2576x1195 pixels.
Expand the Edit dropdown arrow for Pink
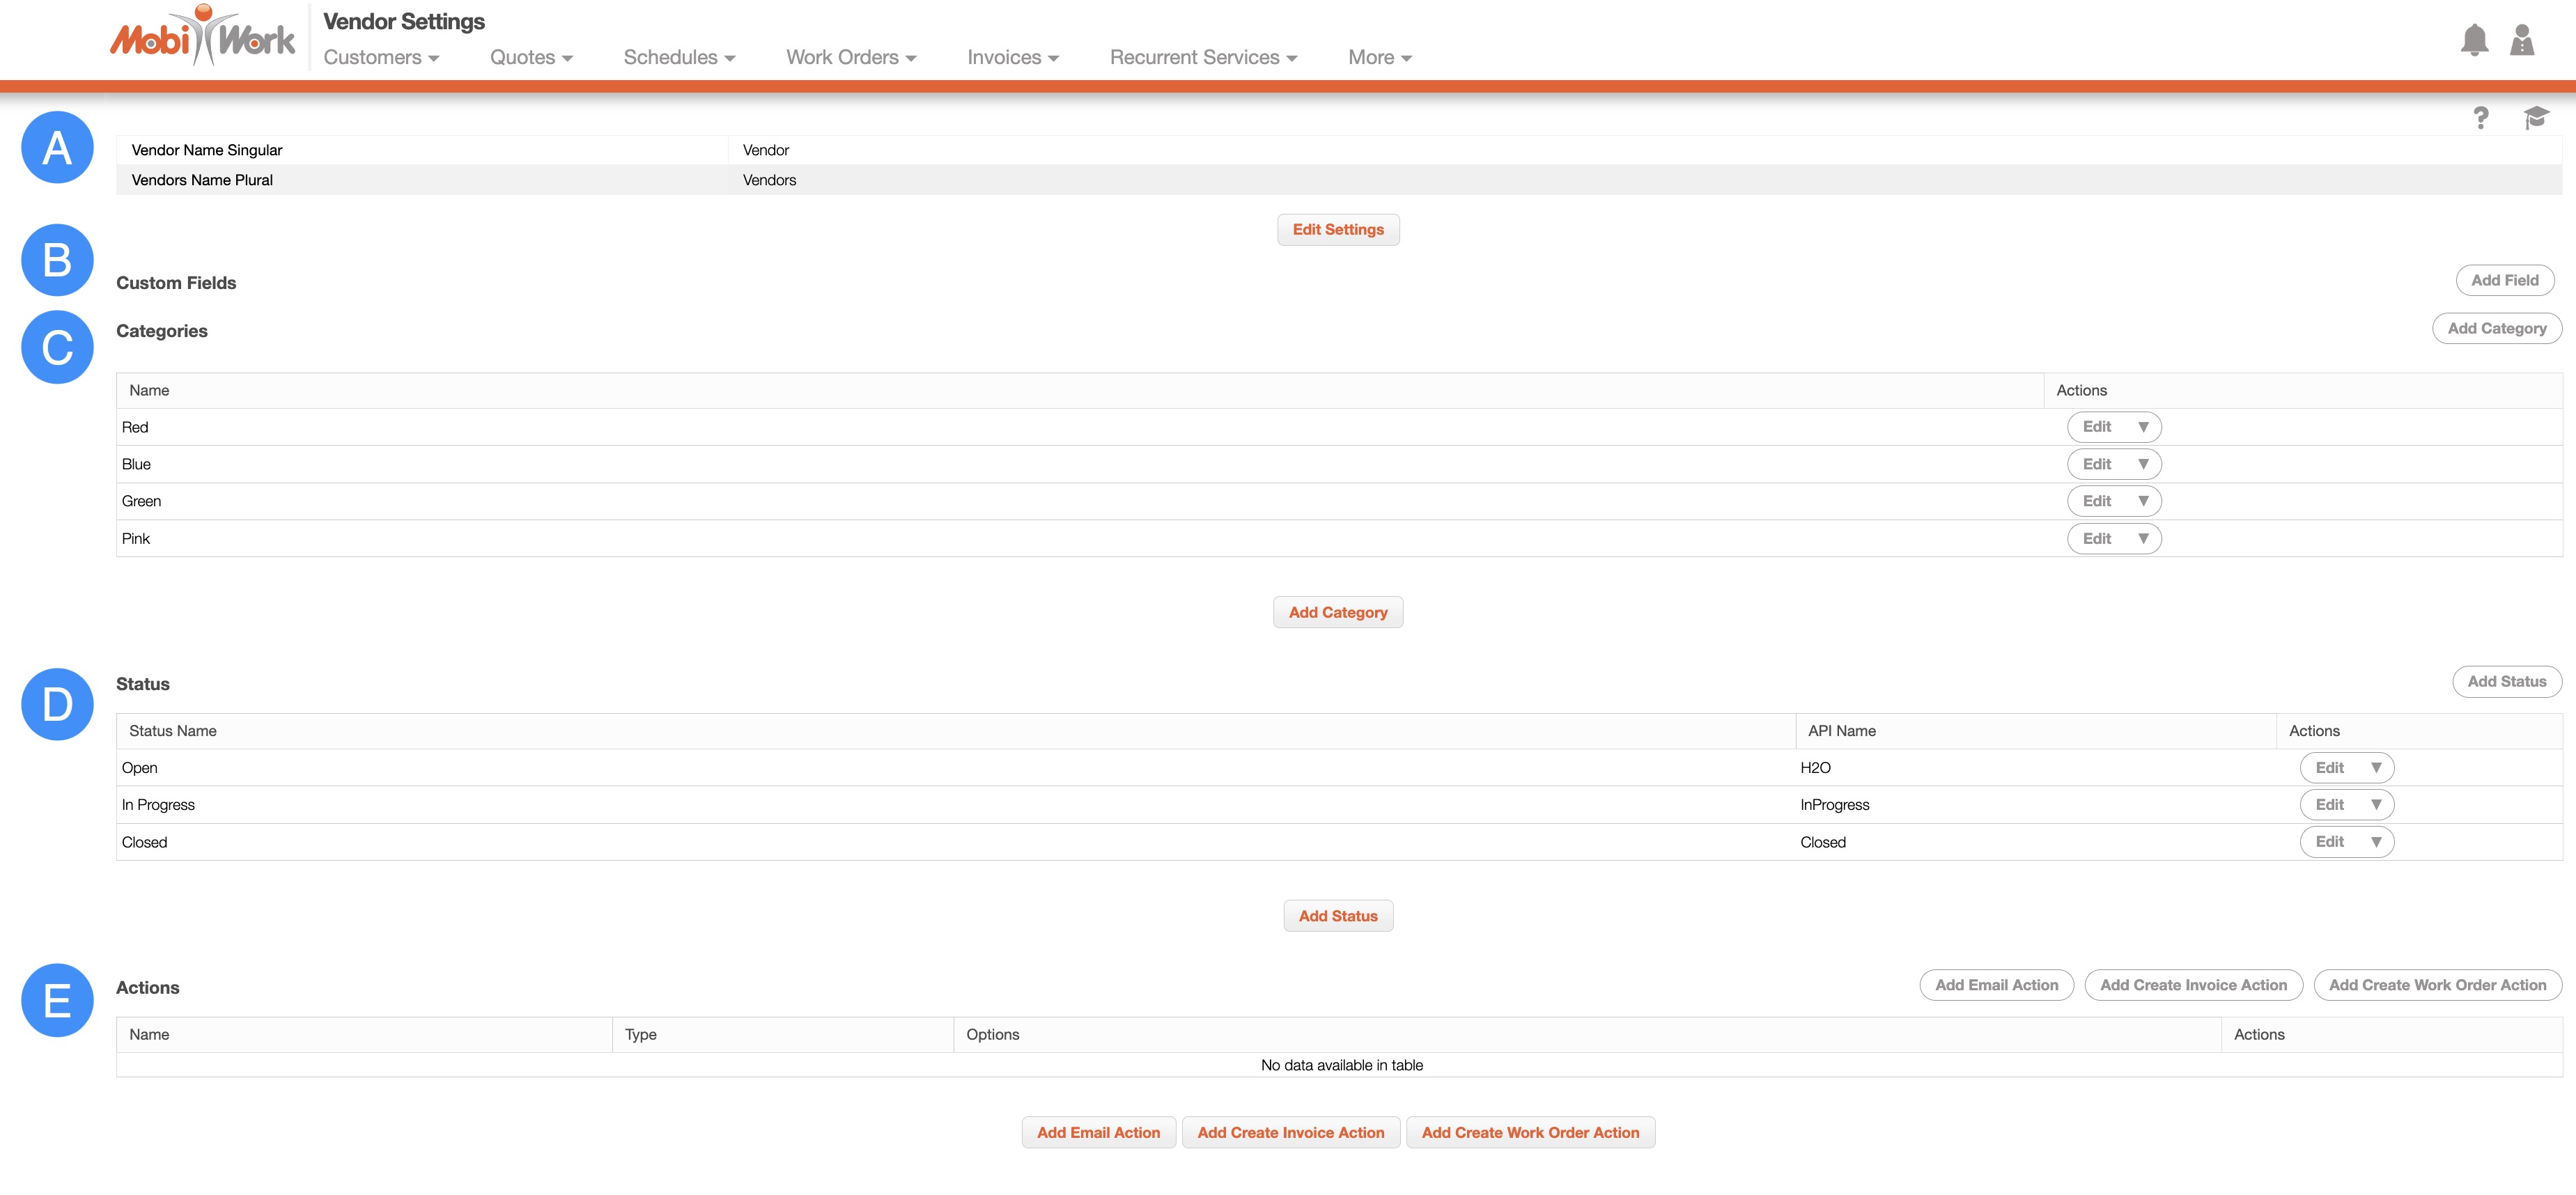[2143, 539]
